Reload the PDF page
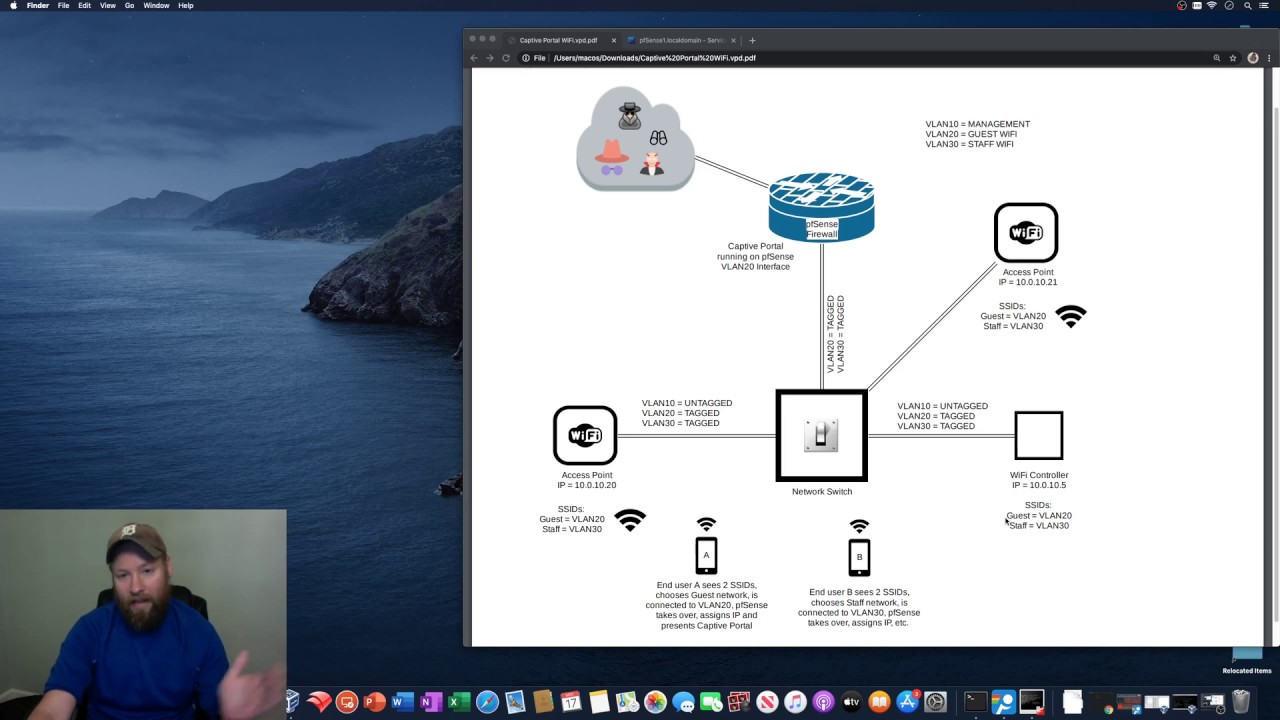The height and width of the screenshot is (720, 1280). (506, 58)
